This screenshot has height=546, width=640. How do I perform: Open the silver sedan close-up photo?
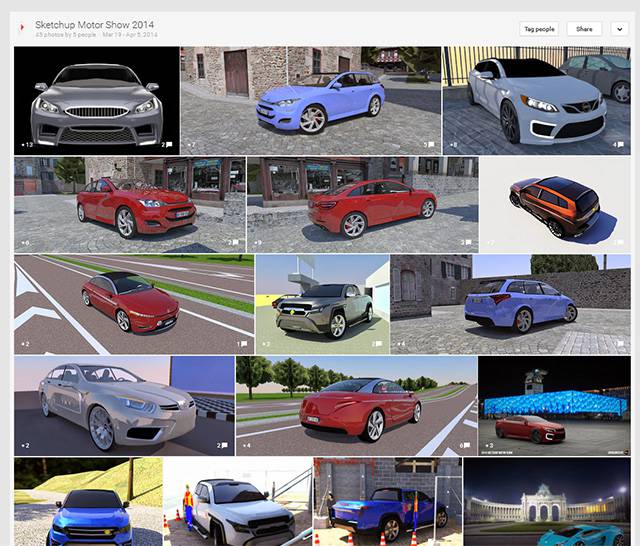pyautogui.click(x=124, y=406)
